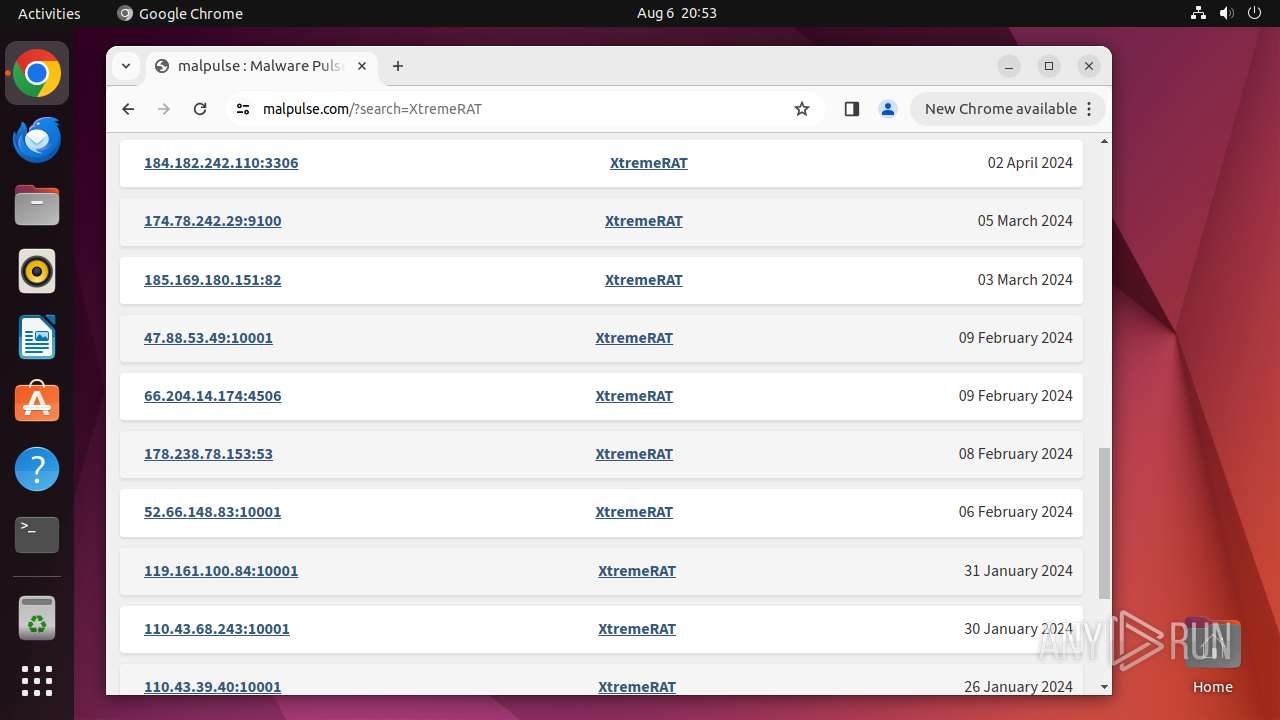Click the page vertical scrollbar thumb

point(1104,523)
